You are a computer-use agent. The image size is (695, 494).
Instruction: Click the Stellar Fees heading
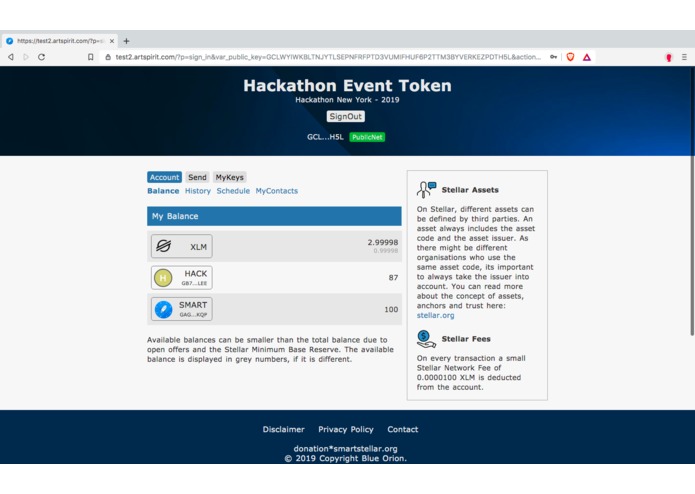click(x=466, y=339)
